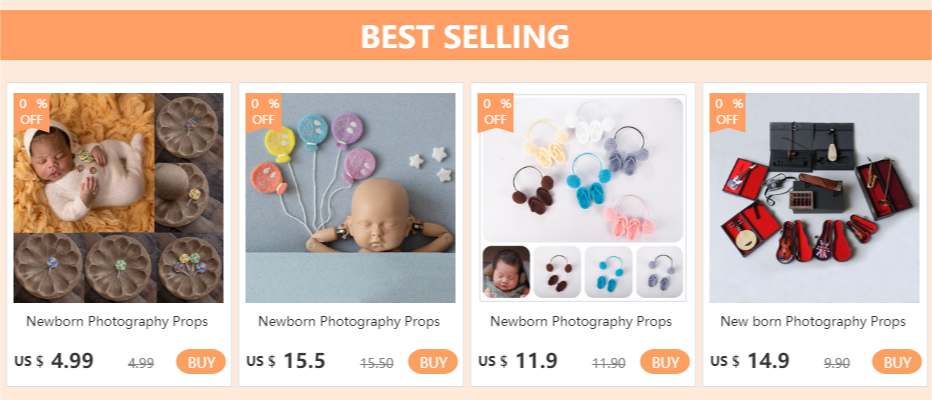Open the felt balloons product image
Screen dimensions: 932x400
350,198
